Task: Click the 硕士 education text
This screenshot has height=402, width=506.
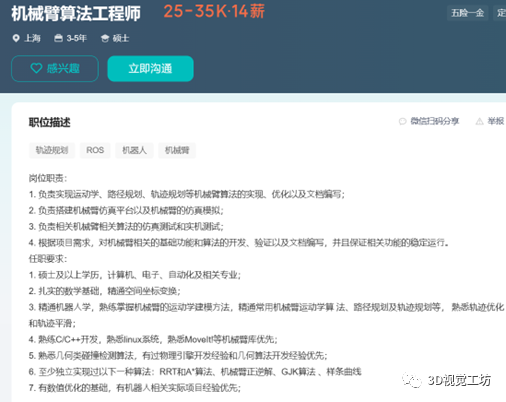Action: pyautogui.click(x=121, y=38)
